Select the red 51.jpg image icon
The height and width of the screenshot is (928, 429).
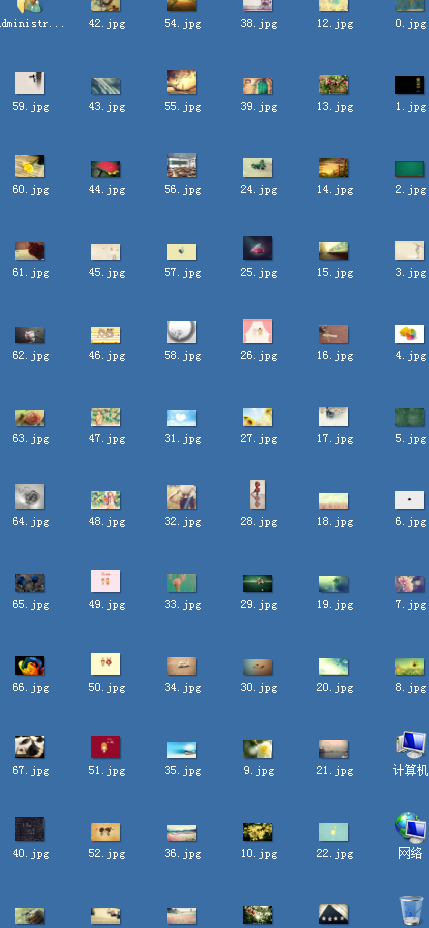[x=106, y=747]
